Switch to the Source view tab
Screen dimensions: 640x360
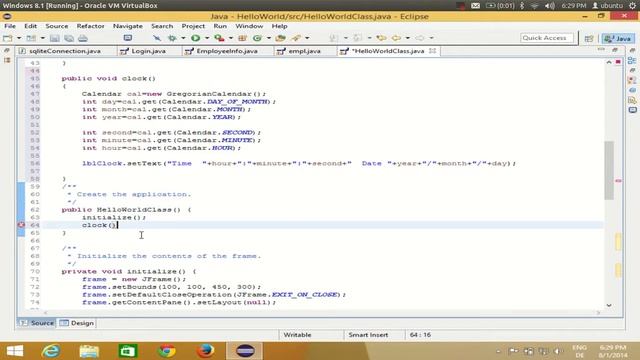(x=37, y=323)
